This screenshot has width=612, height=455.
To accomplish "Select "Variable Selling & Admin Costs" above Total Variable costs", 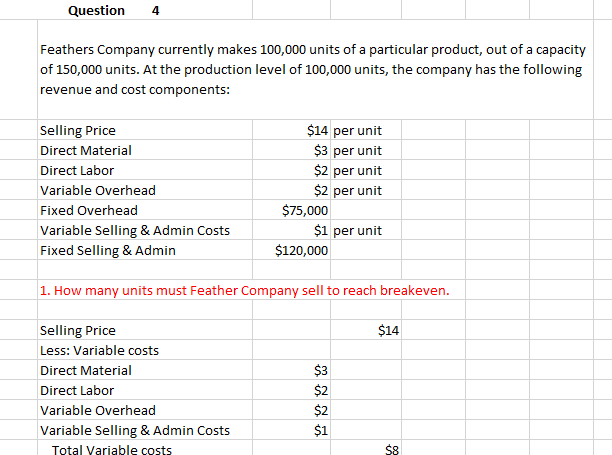I will point(134,430).
